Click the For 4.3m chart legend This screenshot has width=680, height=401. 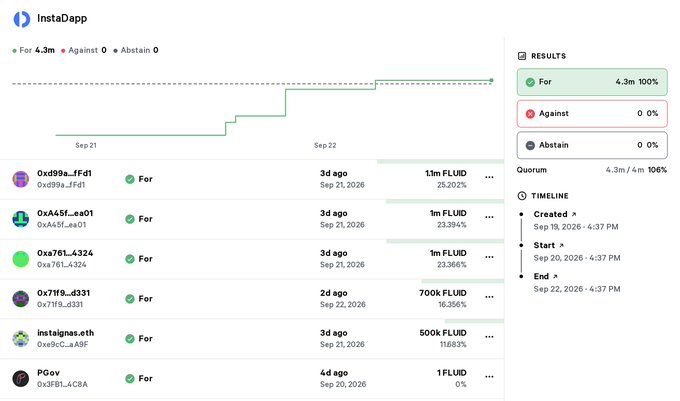click(33, 50)
